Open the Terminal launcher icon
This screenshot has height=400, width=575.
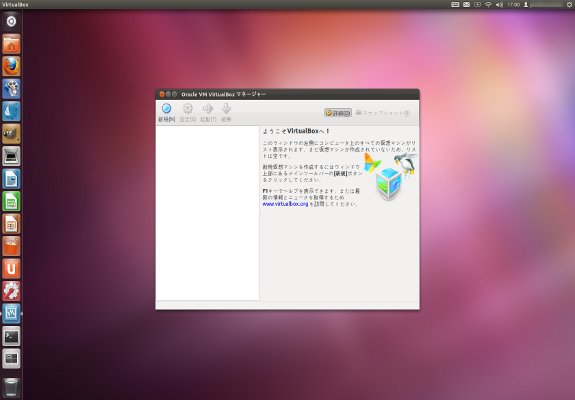[x=11, y=336]
